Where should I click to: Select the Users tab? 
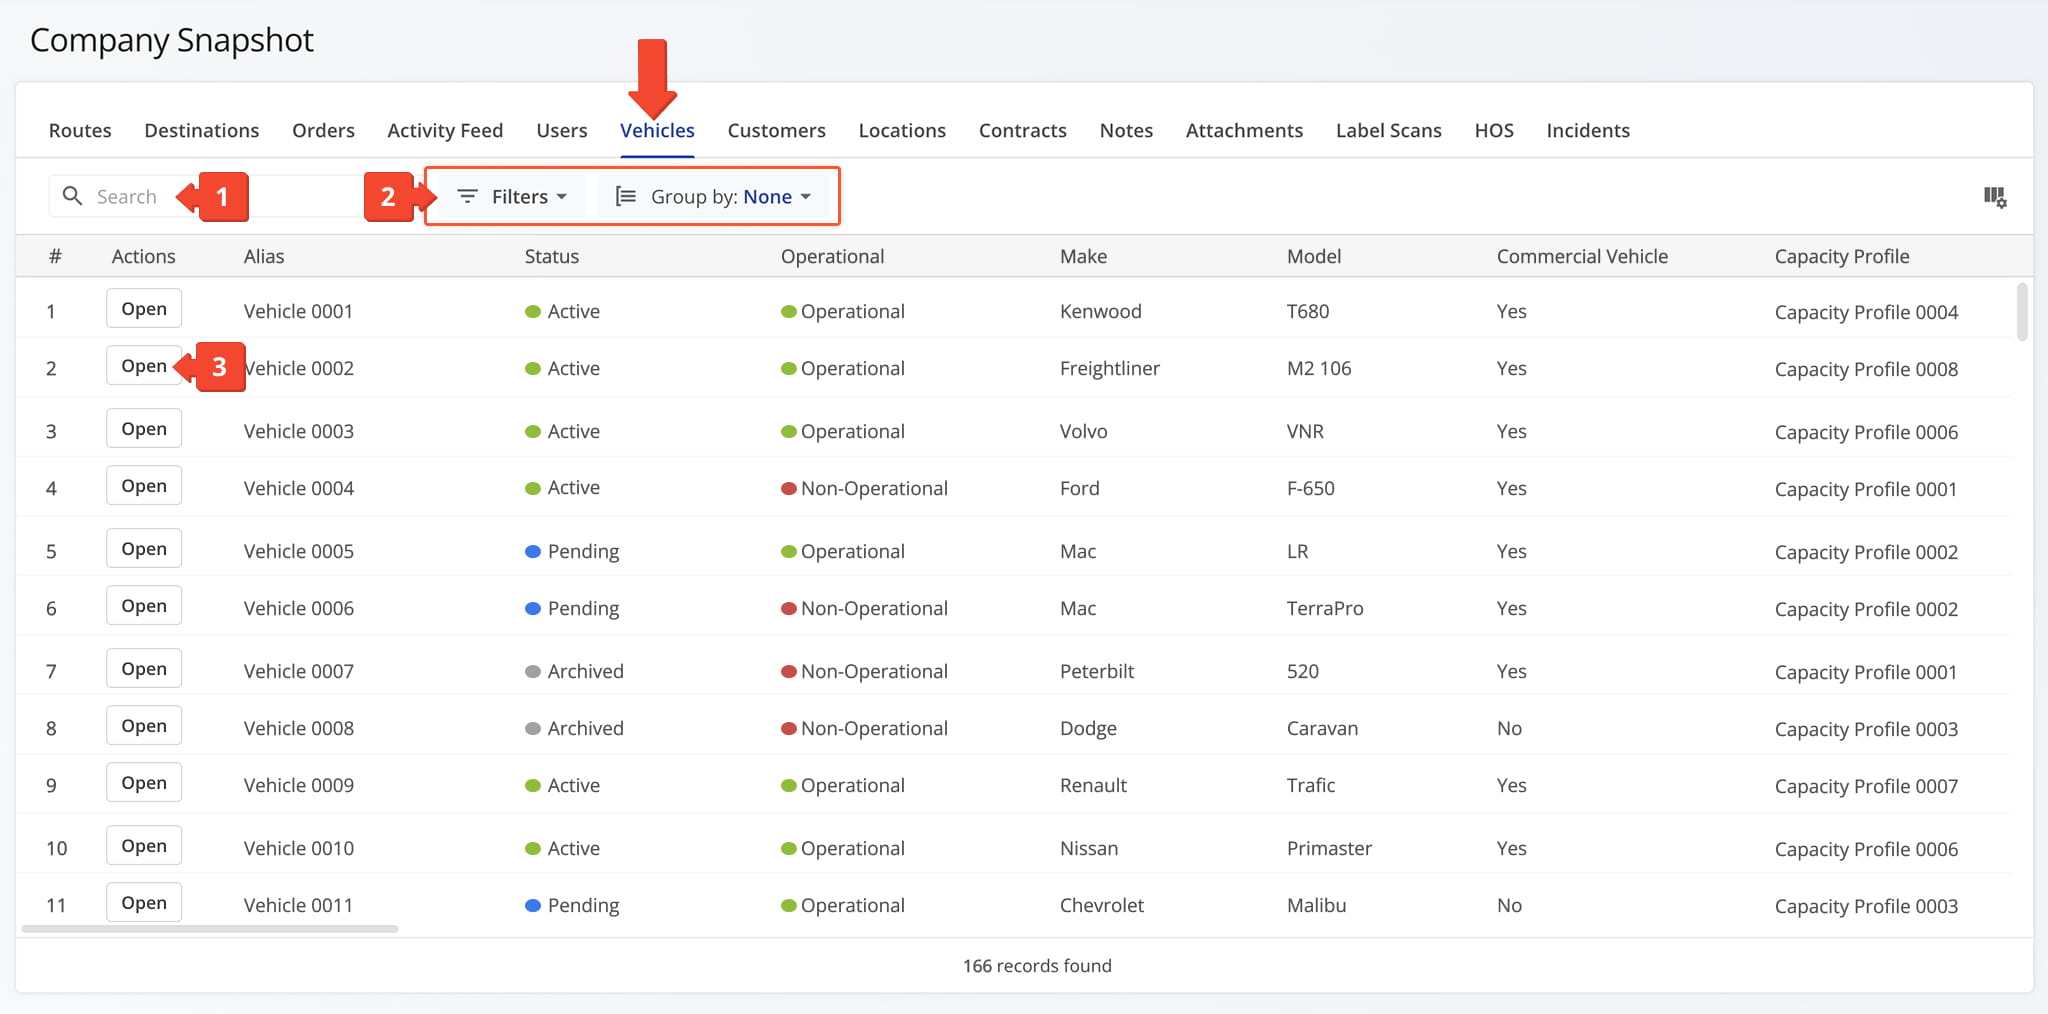coord(562,130)
